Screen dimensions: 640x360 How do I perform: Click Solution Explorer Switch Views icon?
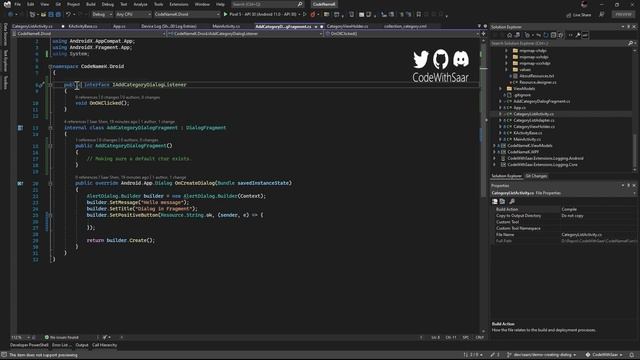(517, 35)
